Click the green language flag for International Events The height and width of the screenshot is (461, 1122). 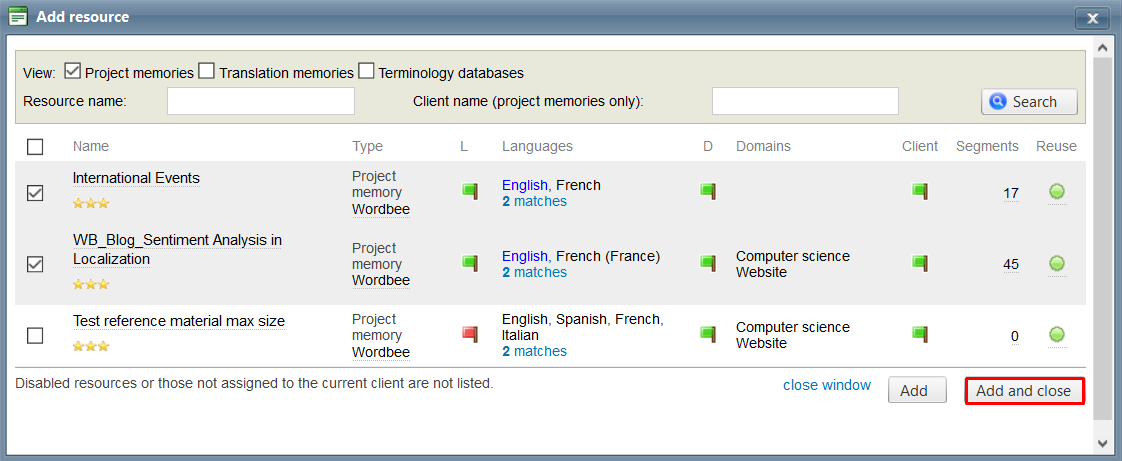click(x=469, y=190)
